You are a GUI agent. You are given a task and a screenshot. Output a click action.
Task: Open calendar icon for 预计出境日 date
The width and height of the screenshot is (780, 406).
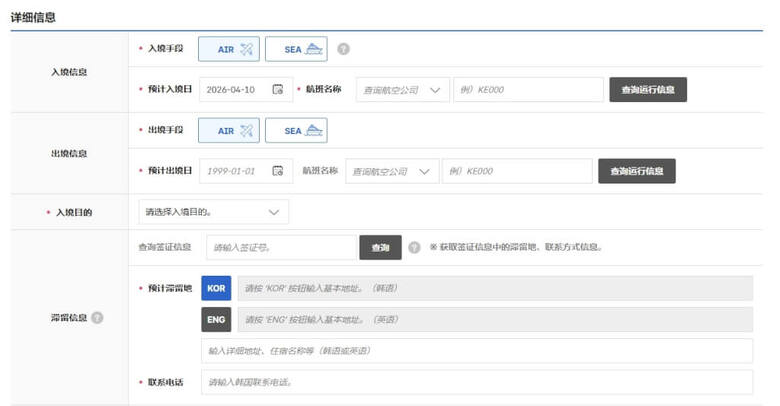[278, 171]
